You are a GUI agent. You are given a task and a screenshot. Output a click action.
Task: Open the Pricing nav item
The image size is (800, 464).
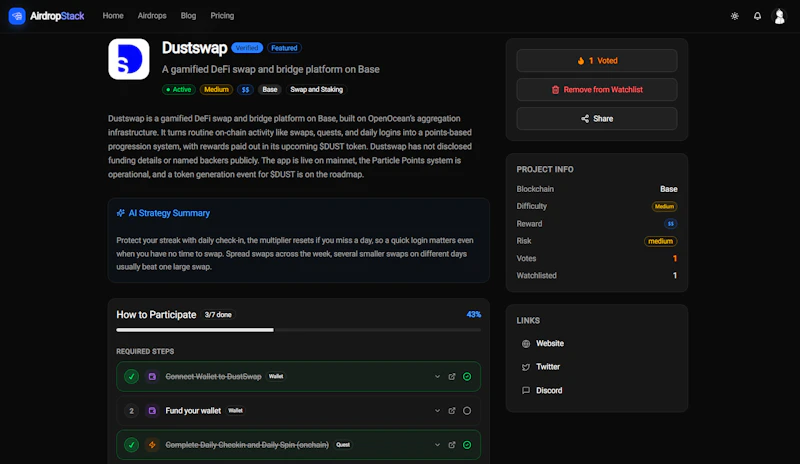pyautogui.click(x=222, y=16)
